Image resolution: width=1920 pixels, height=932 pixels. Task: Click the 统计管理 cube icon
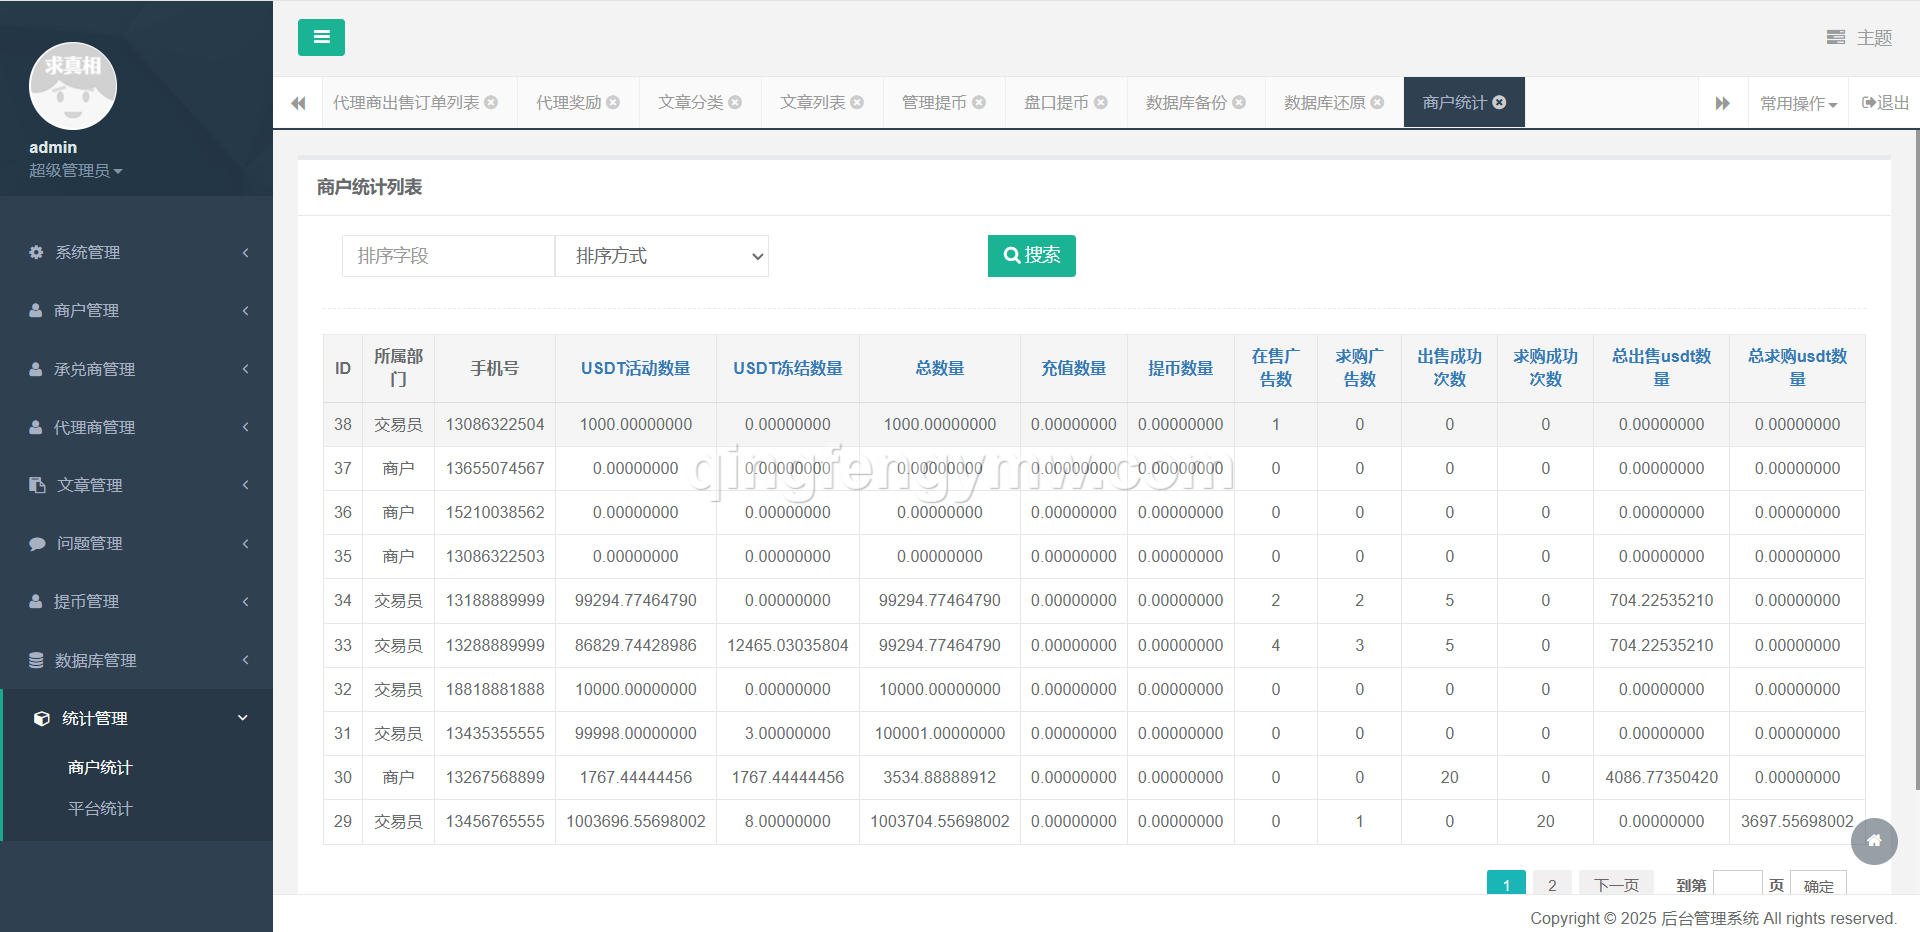tap(41, 718)
